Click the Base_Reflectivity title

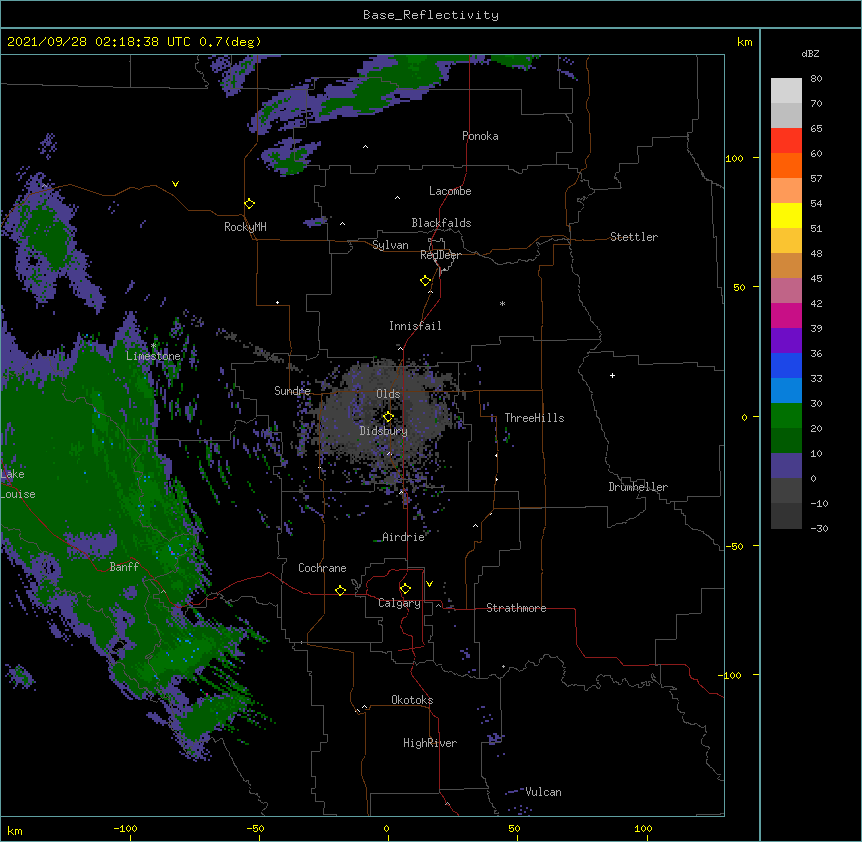point(431,15)
